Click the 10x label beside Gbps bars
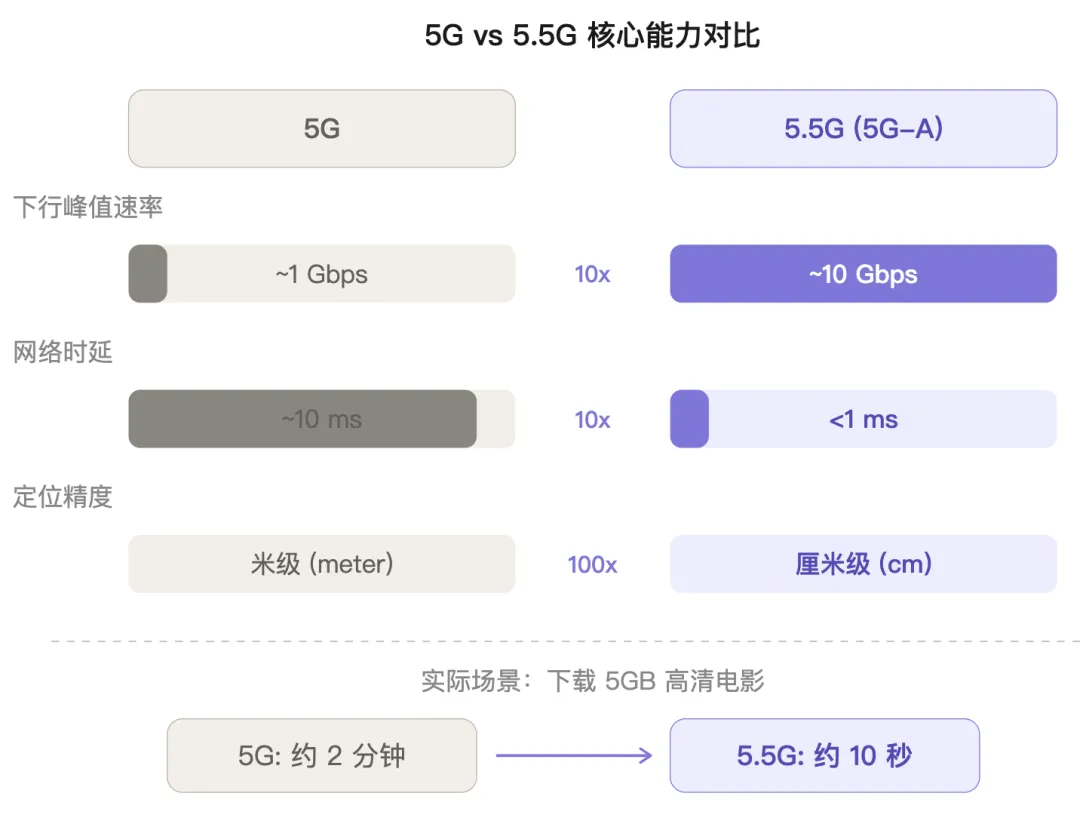 tap(592, 274)
